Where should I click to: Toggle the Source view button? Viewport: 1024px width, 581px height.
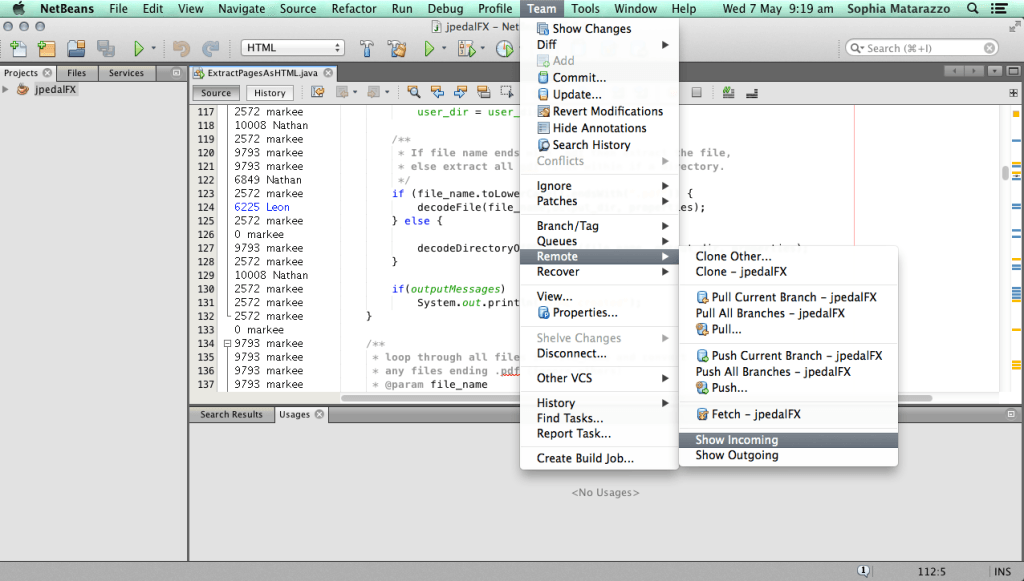(216, 93)
